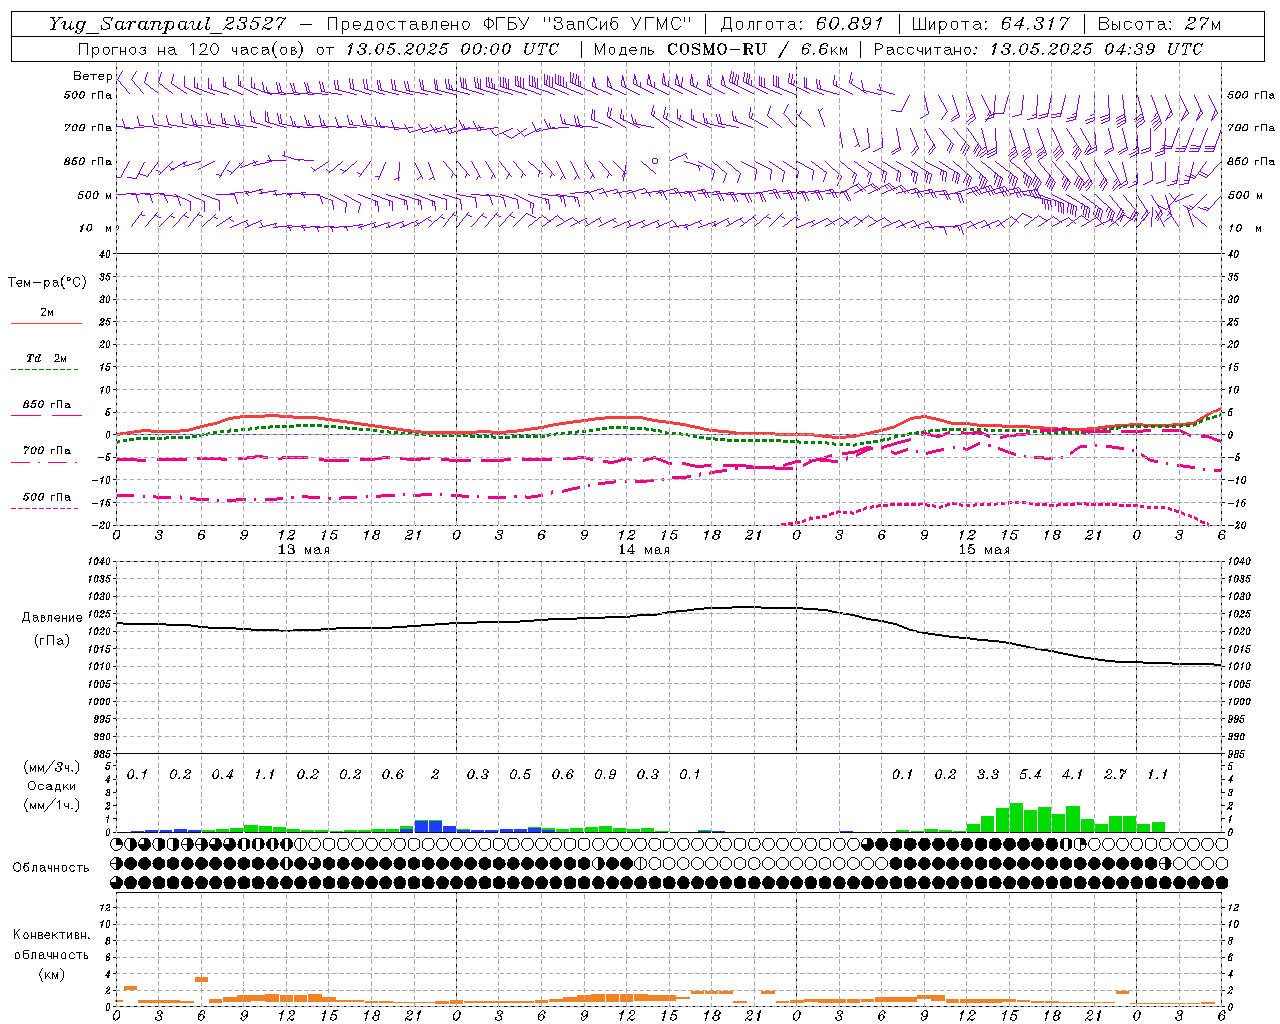This screenshot has height=1024, width=1280.
Task: Click the 13 мая date label
Action: 304,550
